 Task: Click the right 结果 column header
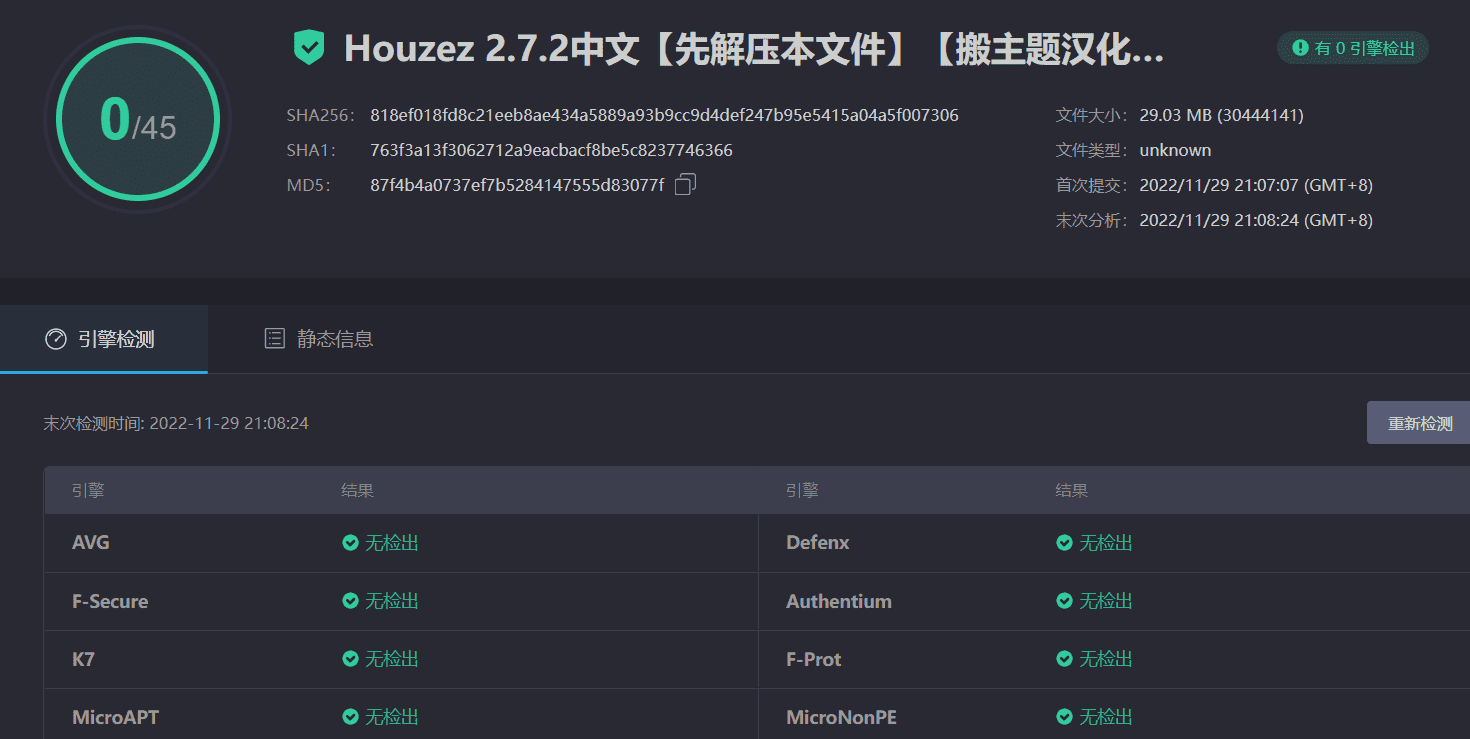click(1072, 491)
